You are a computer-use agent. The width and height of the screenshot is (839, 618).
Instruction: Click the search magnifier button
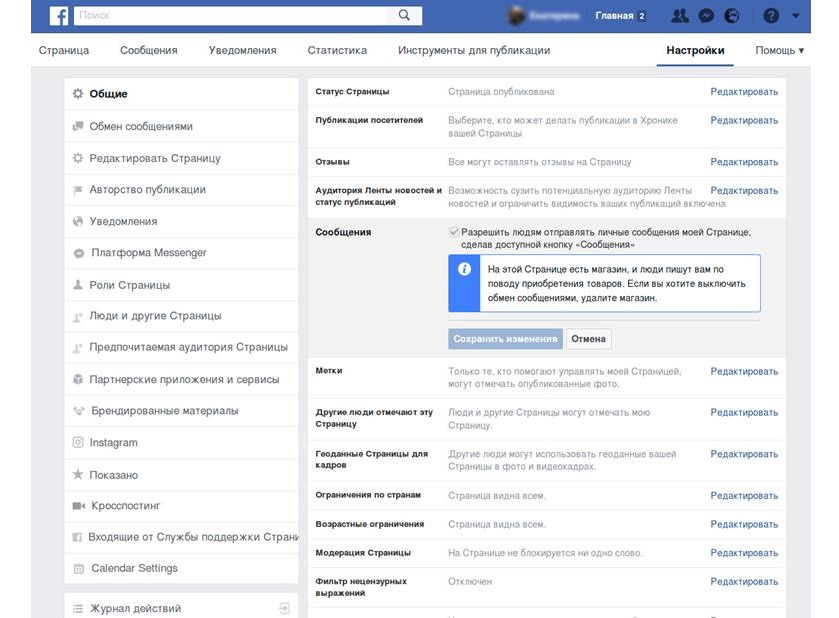tap(404, 16)
